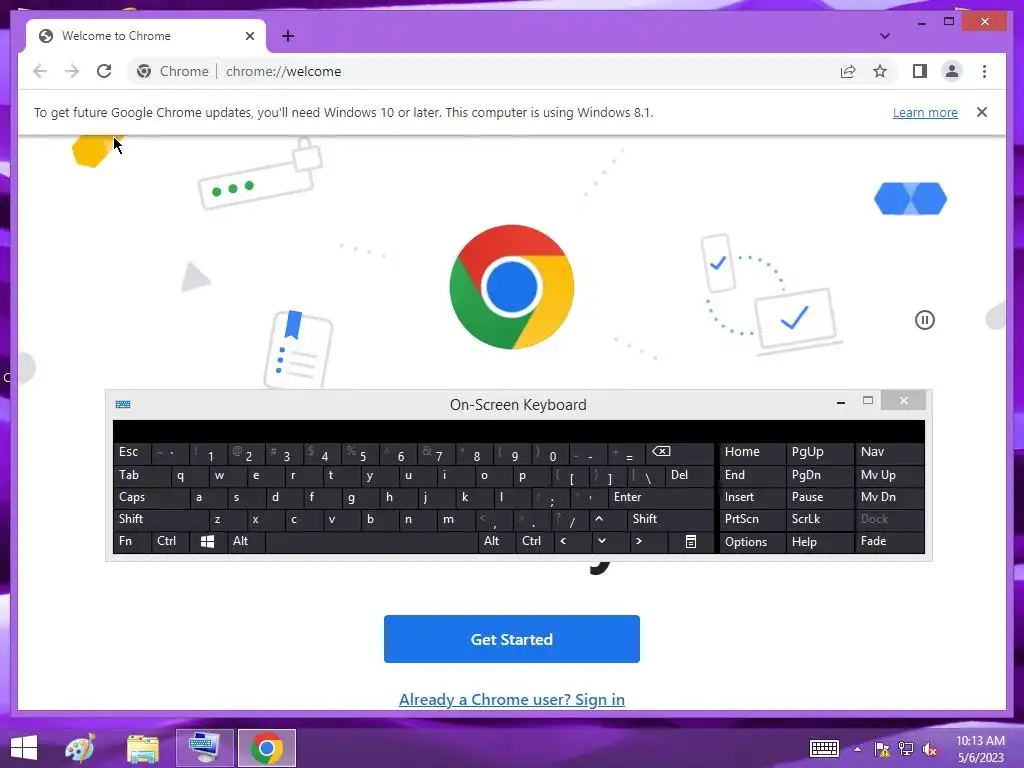Click the Tab key on keyboard
Image resolution: width=1024 pixels, height=768 pixels.
142,475
